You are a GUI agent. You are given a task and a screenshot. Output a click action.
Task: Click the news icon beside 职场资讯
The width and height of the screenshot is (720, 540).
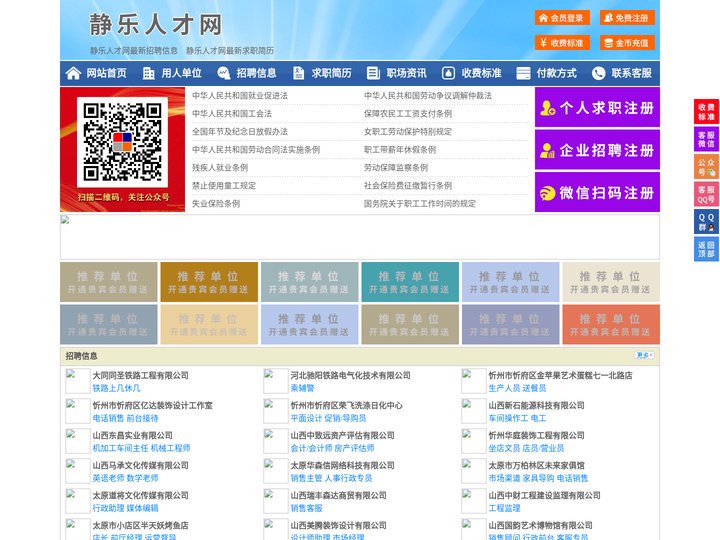click(373, 73)
